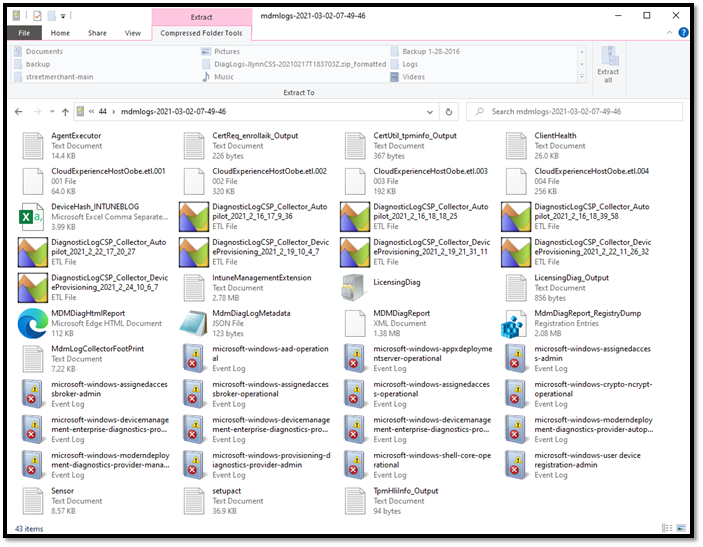Open the Help question mark icon
Screen dimensions: 703x547
pos(683,32)
